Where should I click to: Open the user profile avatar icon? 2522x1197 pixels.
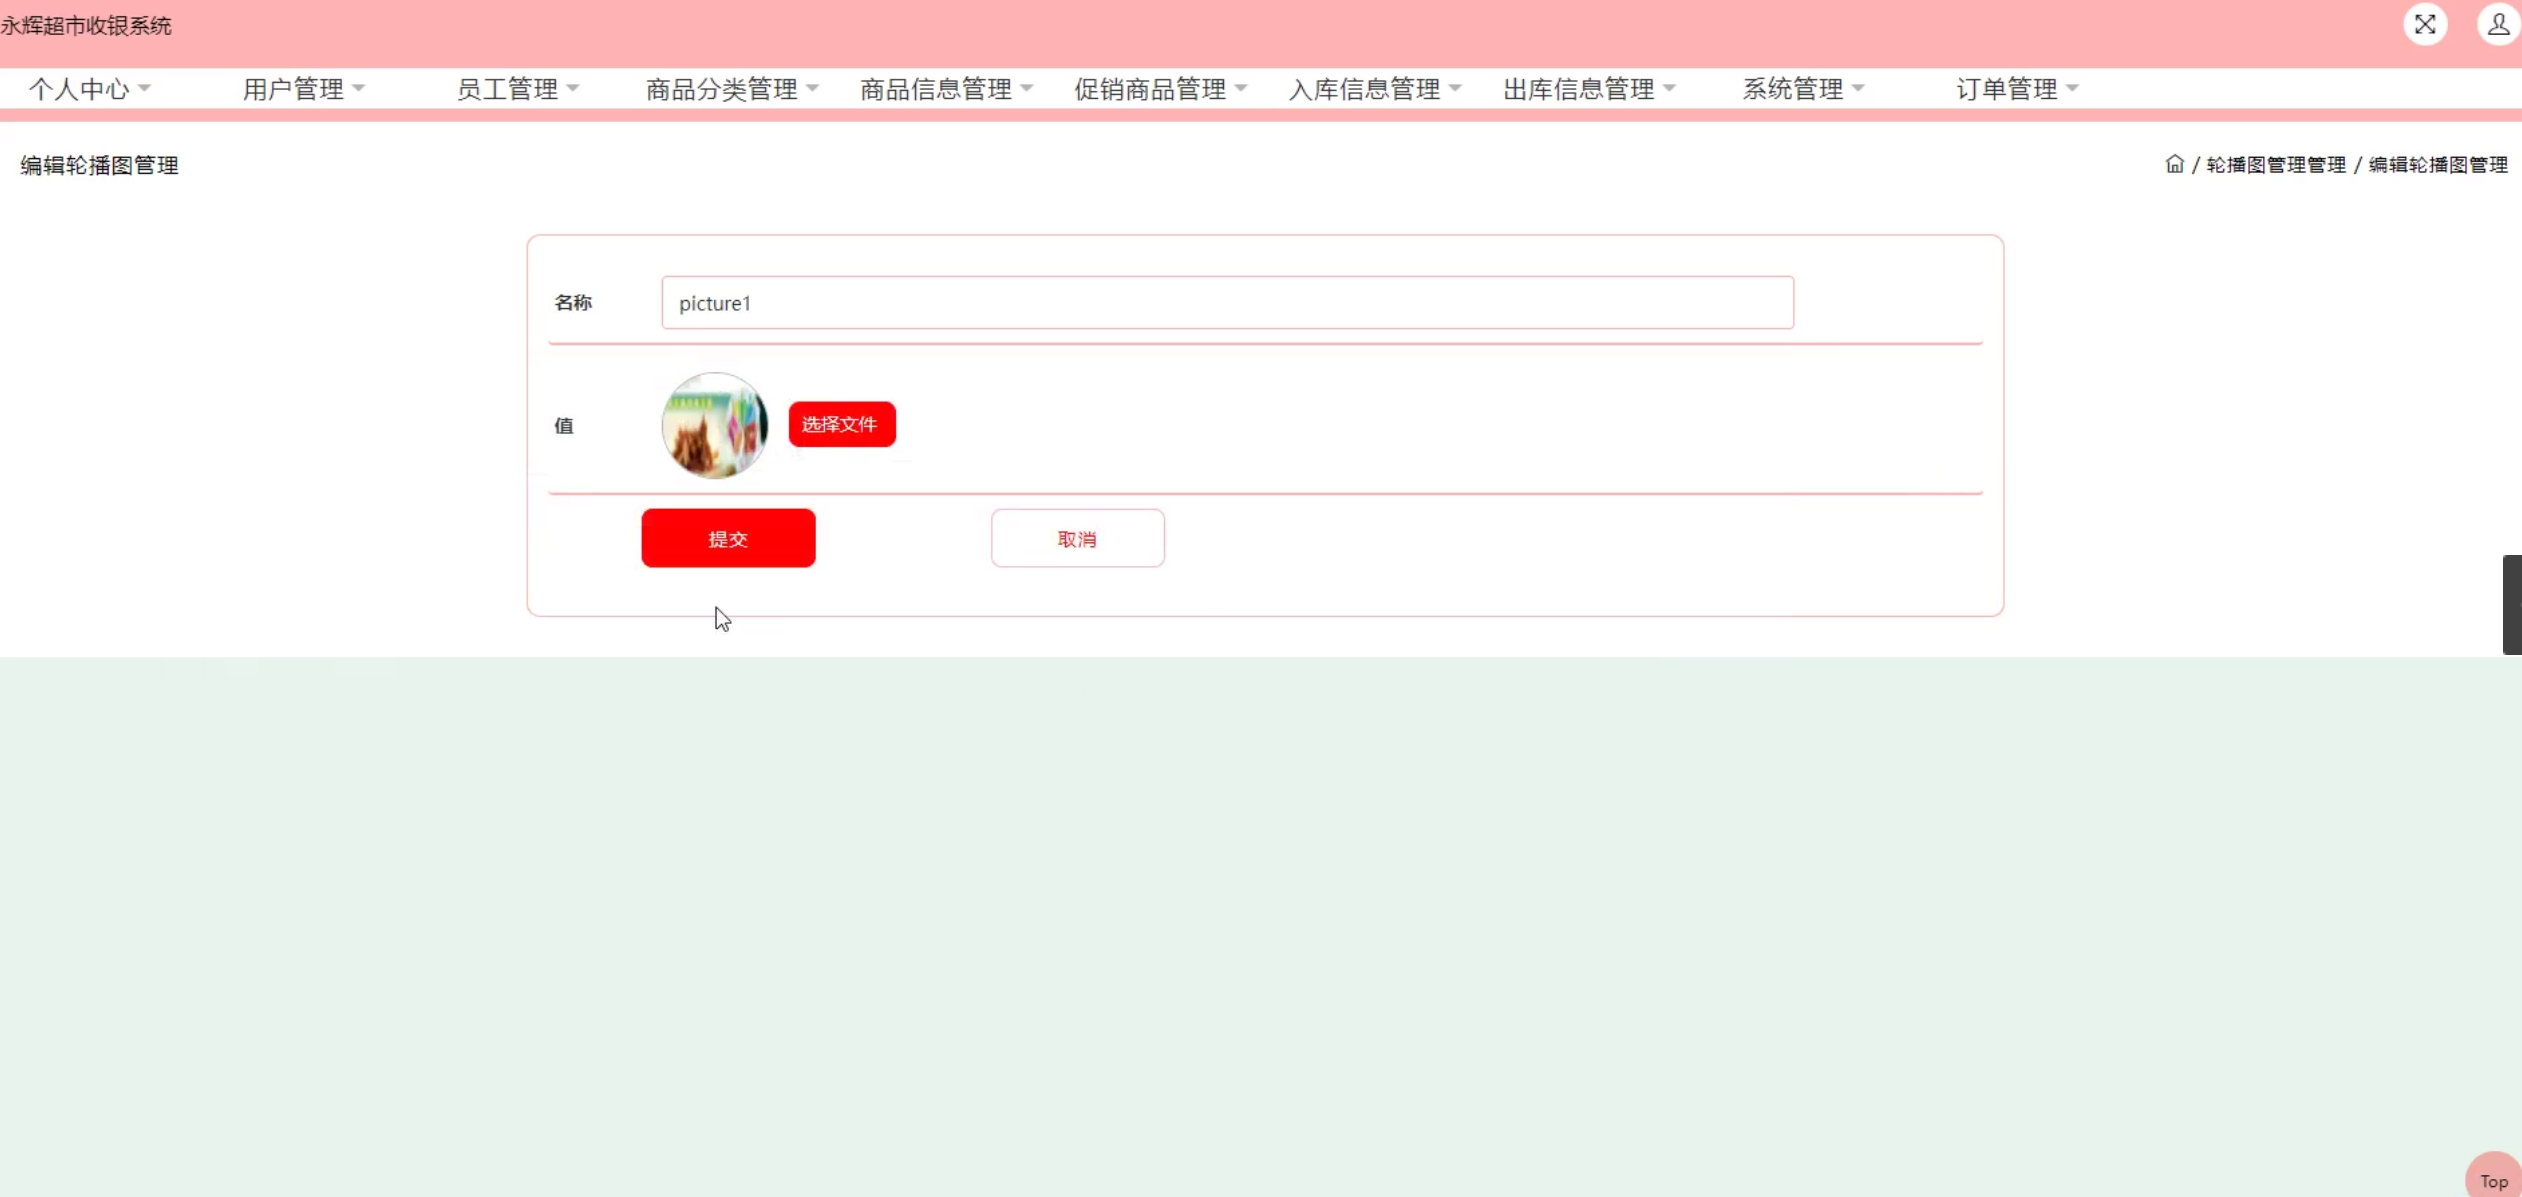pos(2497,25)
